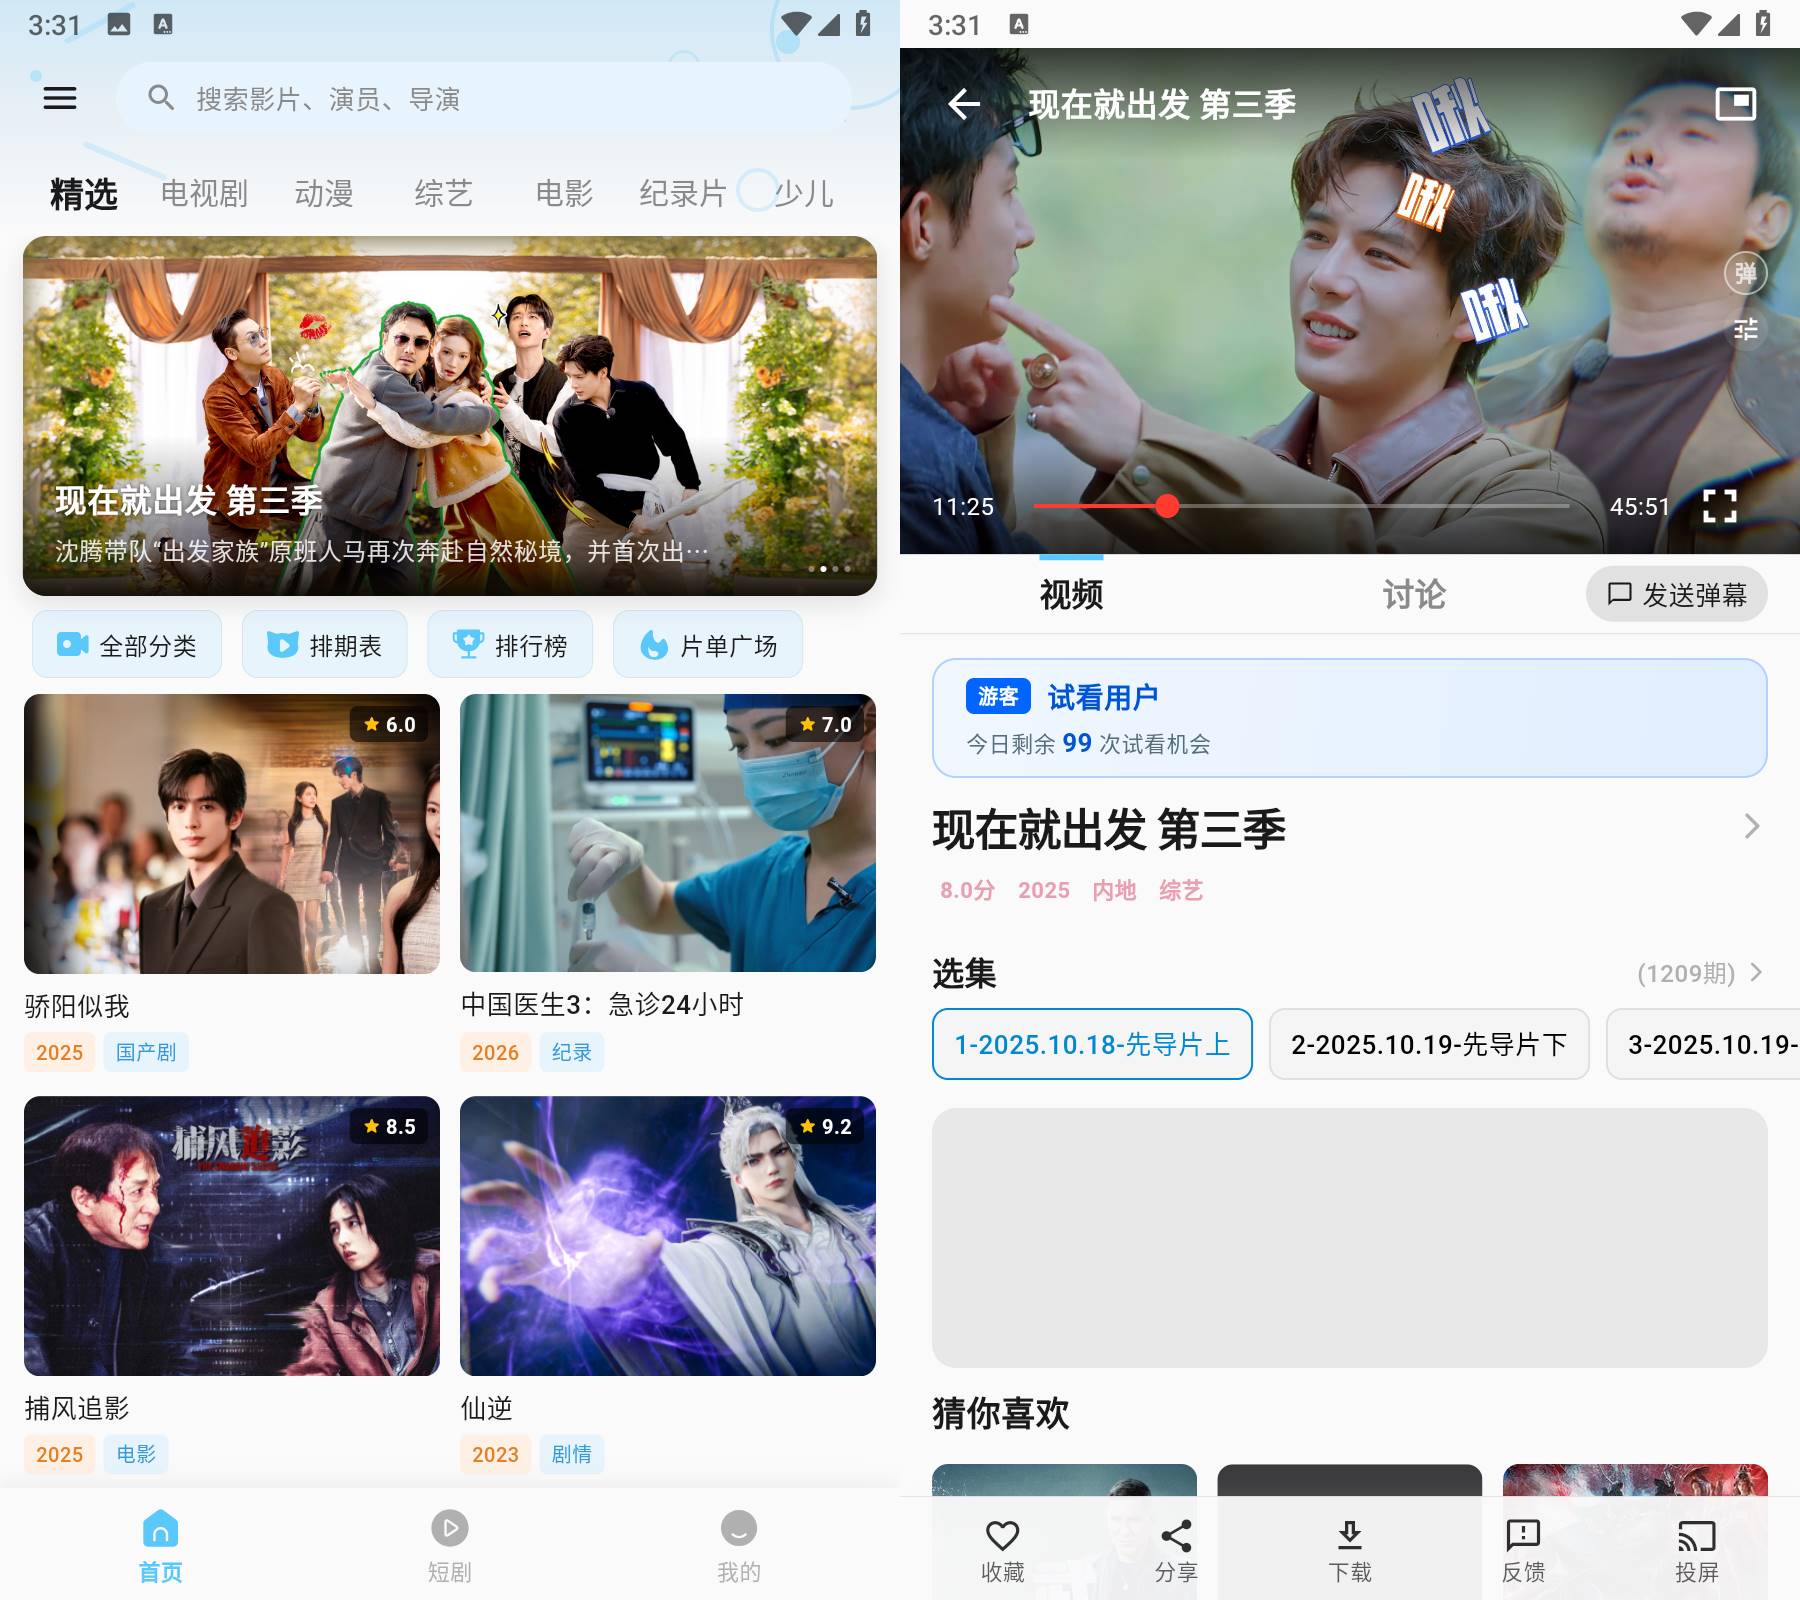Viewport: 1800px width, 1600px height.
Task: Switch to the 讨论 discussion tab
Action: pos(1414,594)
